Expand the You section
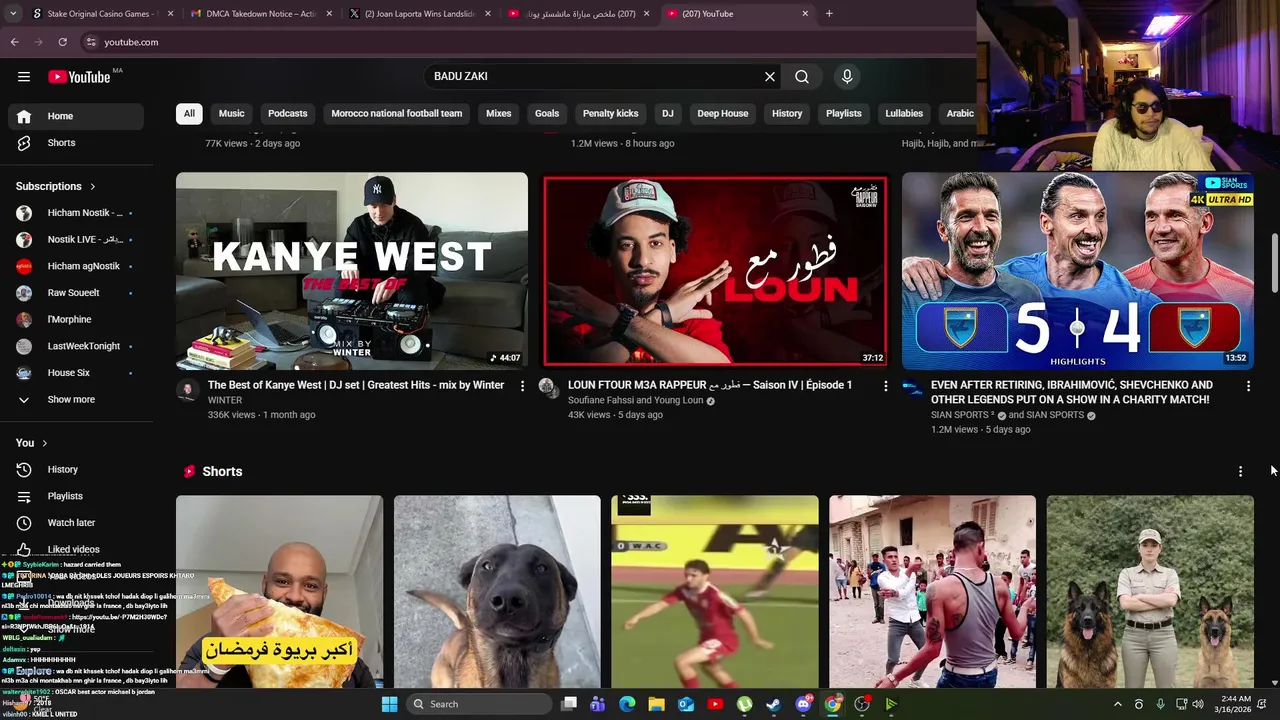 [32, 443]
